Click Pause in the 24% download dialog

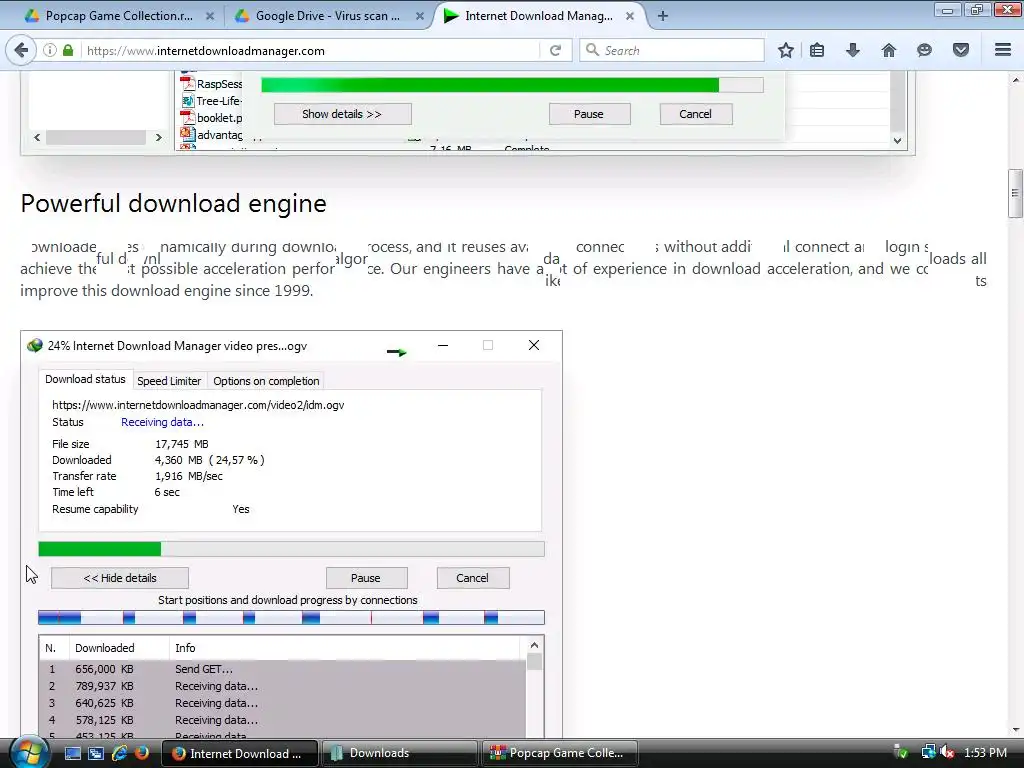click(366, 578)
